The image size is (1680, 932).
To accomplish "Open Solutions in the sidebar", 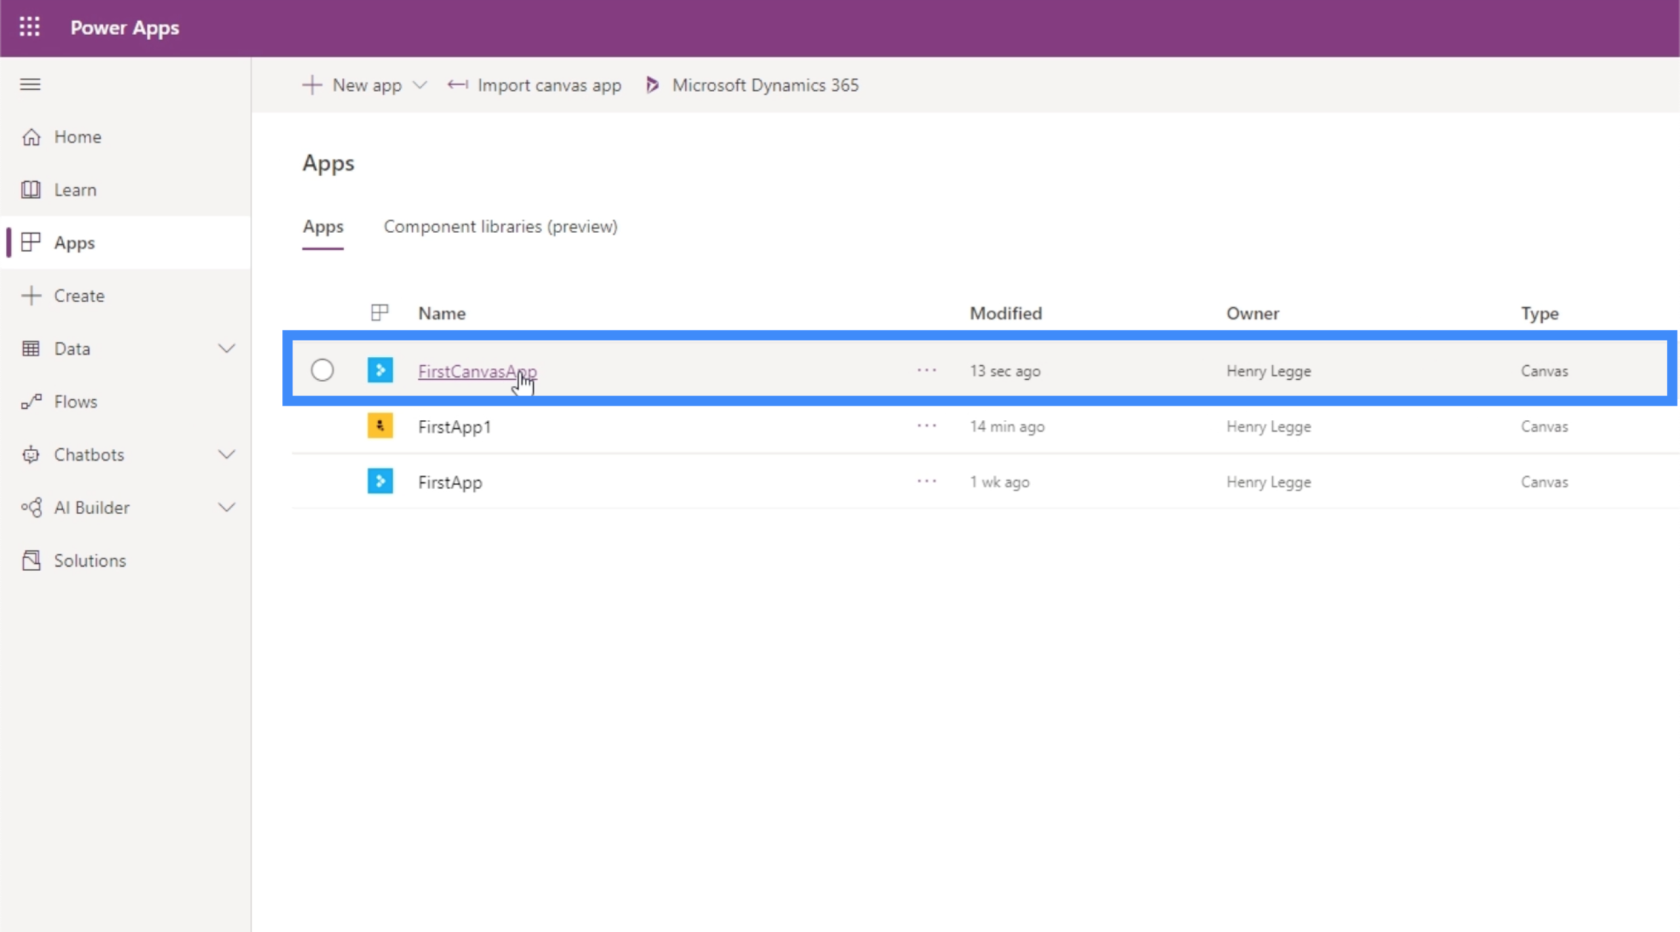I will click(126, 561).
